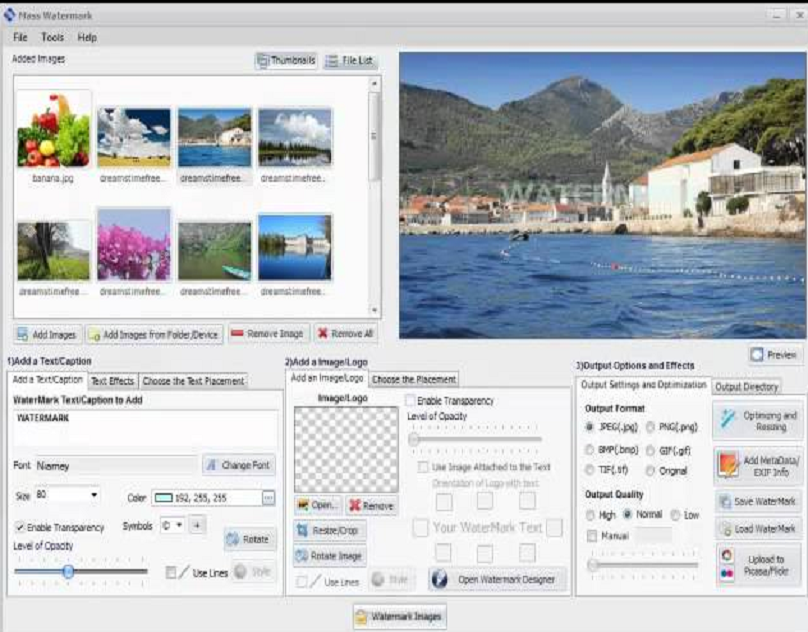
Task: Open the font Size dropdown
Action: [x=94, y=495]
